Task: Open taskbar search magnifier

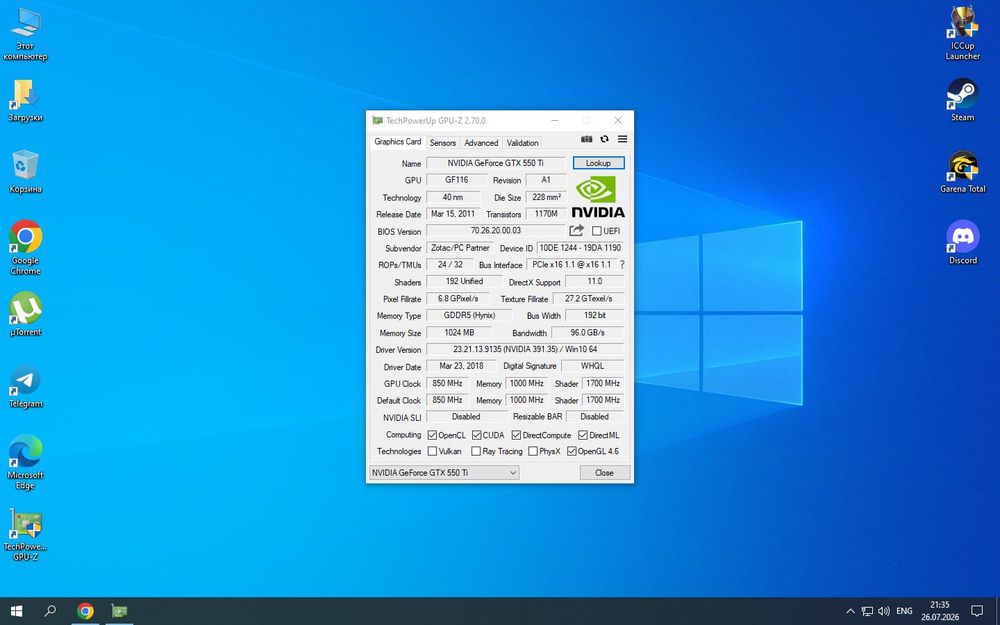Action: tap(50, 611)
